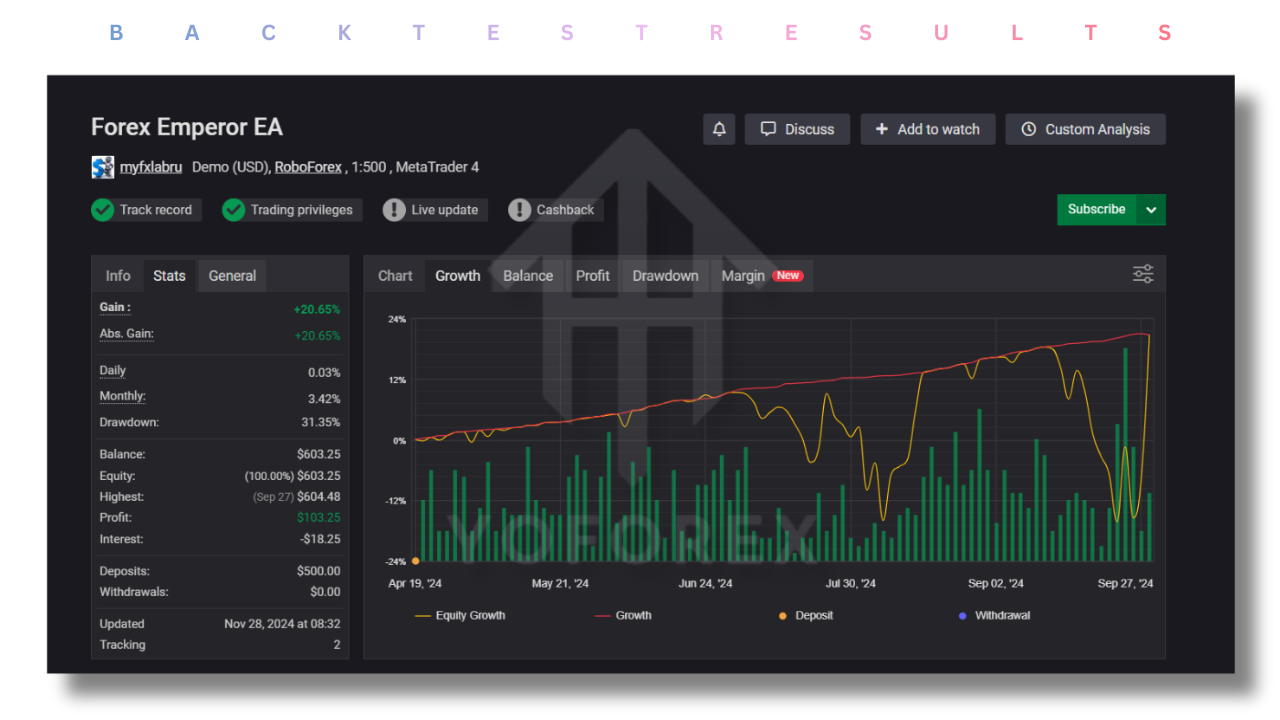Click the orange deposit dot on the chart
1280x720 pixels.
(x=414, y=560)
